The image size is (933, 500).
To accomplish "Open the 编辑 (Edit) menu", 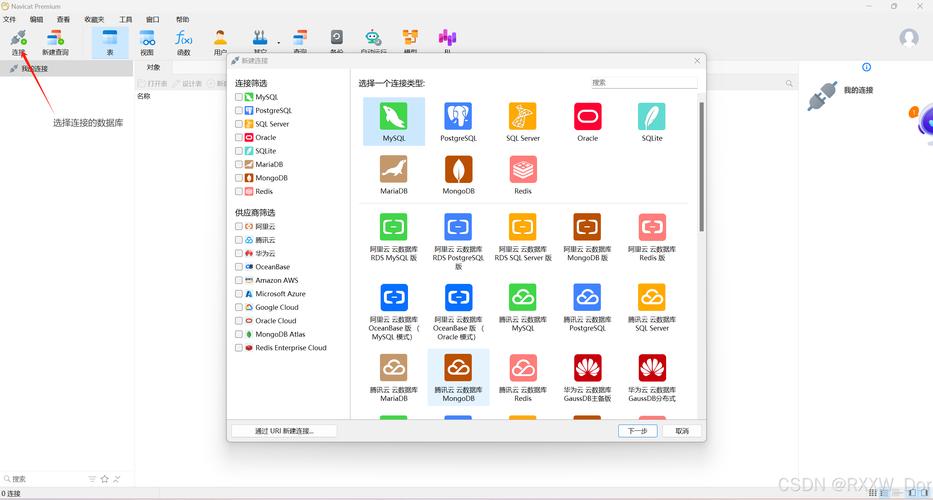I will tap(36, 20).
